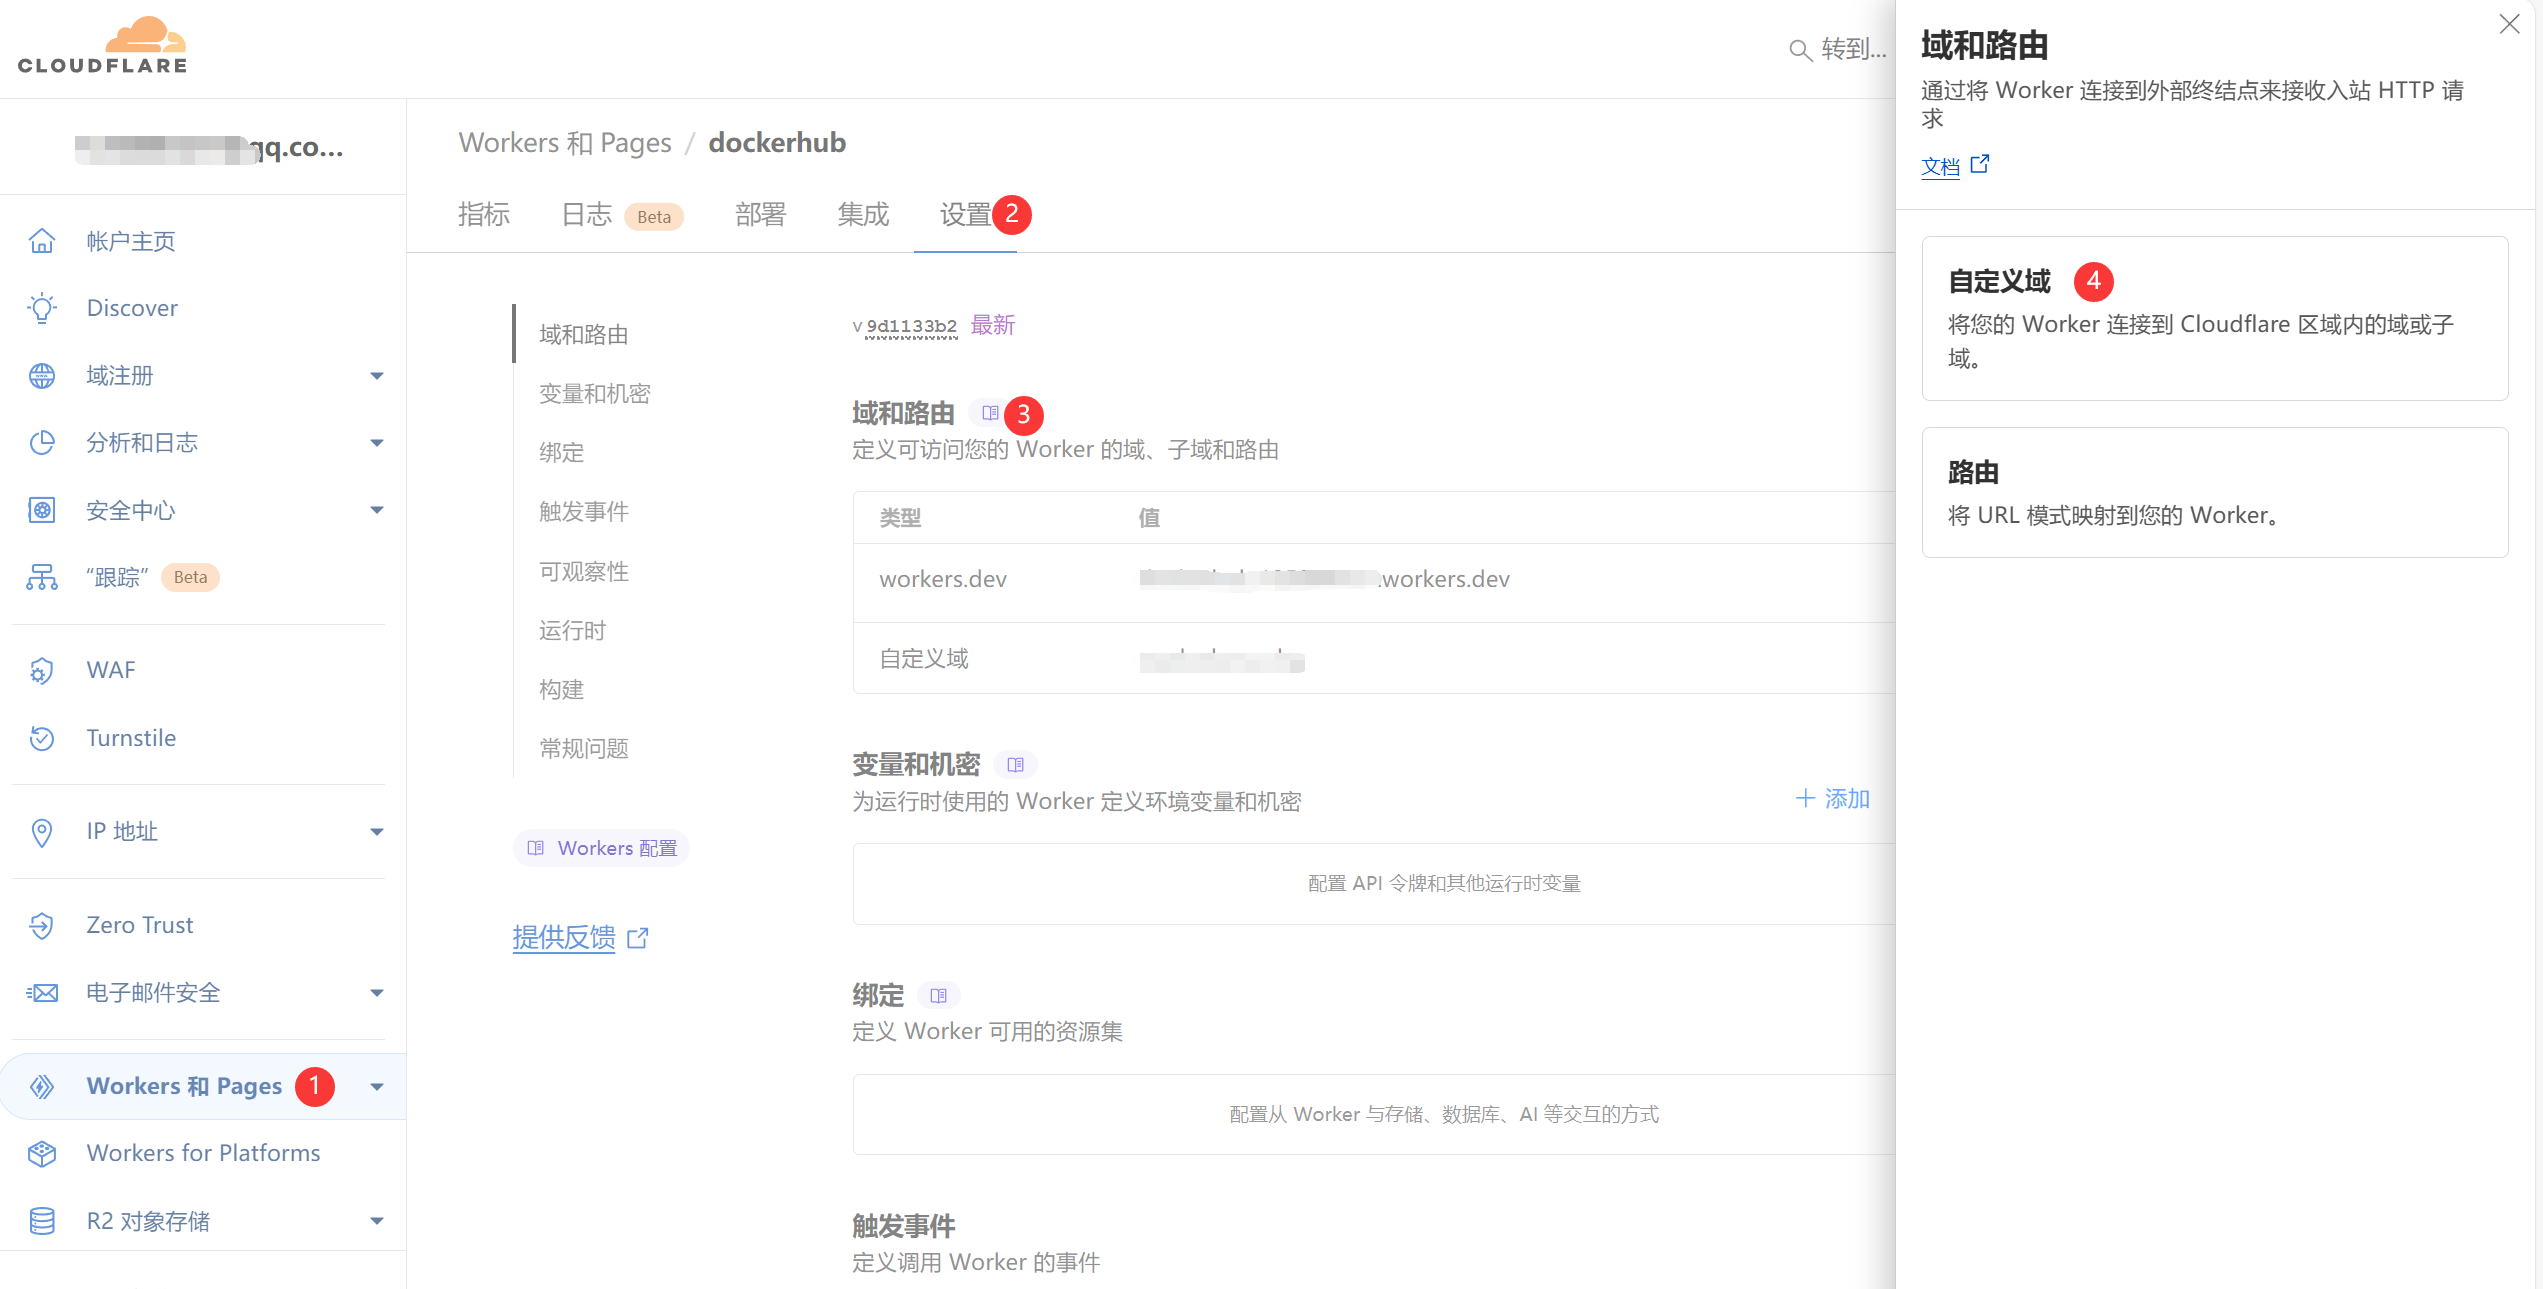
Task: Expand the 域注册 section
Action: point(377,375)
